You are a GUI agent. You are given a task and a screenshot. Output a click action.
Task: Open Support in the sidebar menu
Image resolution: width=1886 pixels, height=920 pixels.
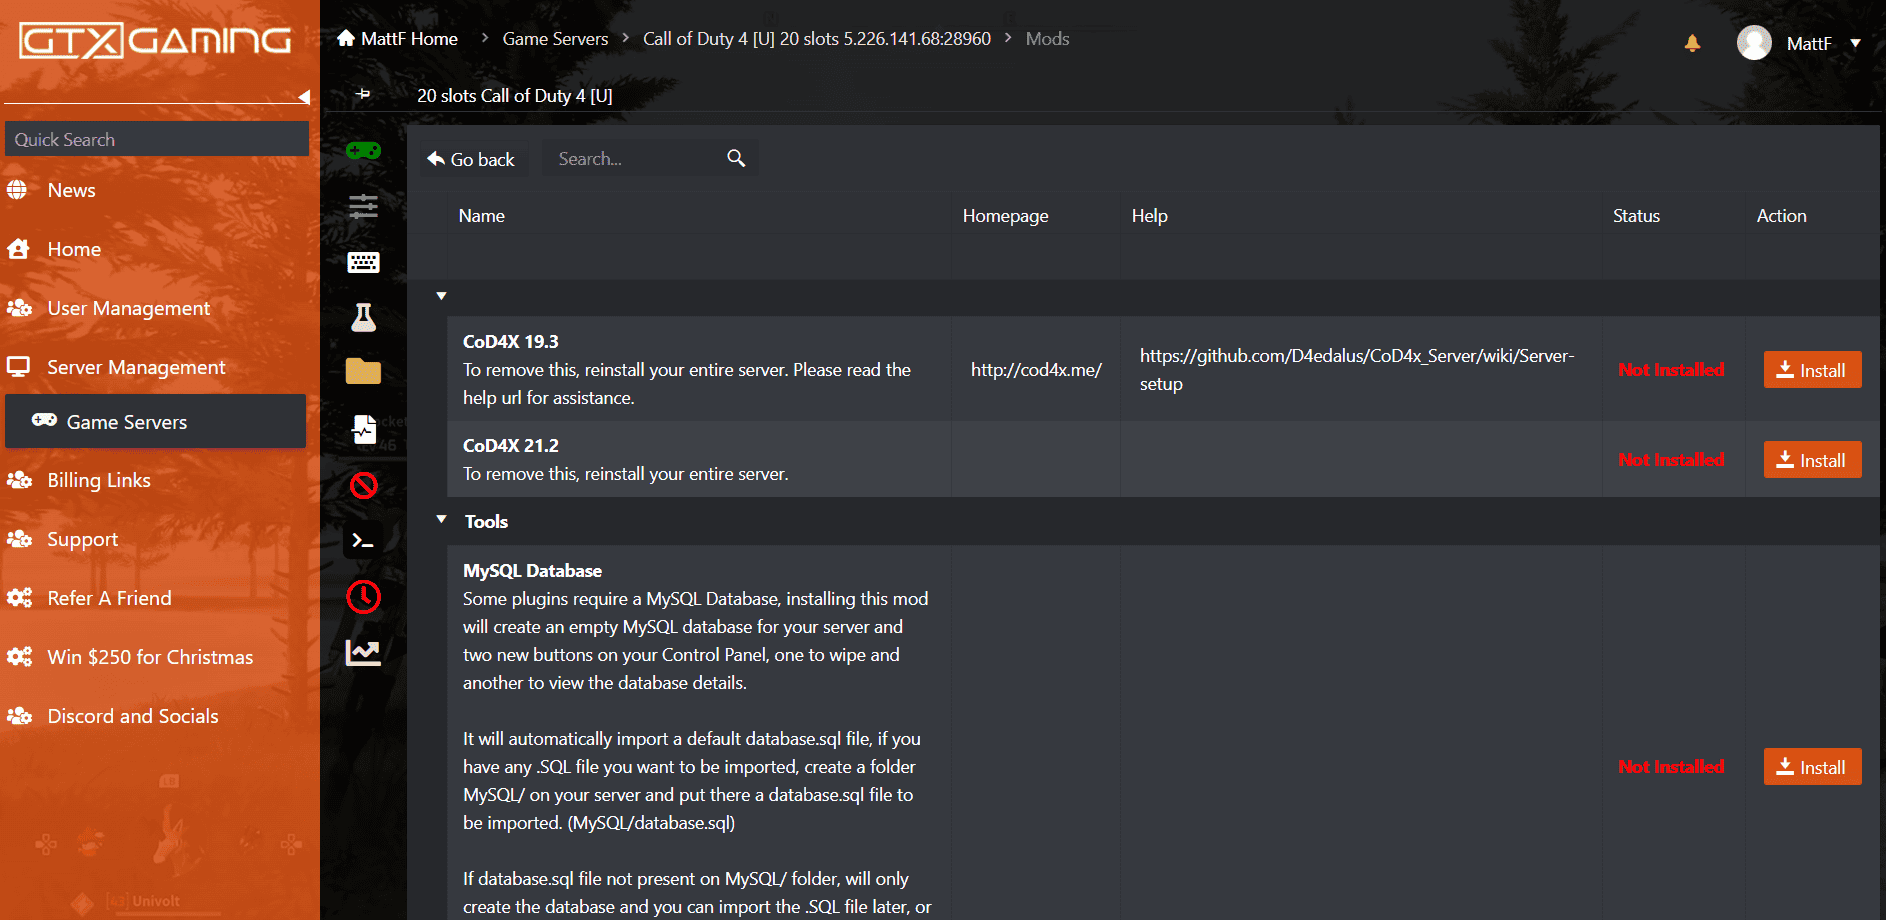click(82, 539)
